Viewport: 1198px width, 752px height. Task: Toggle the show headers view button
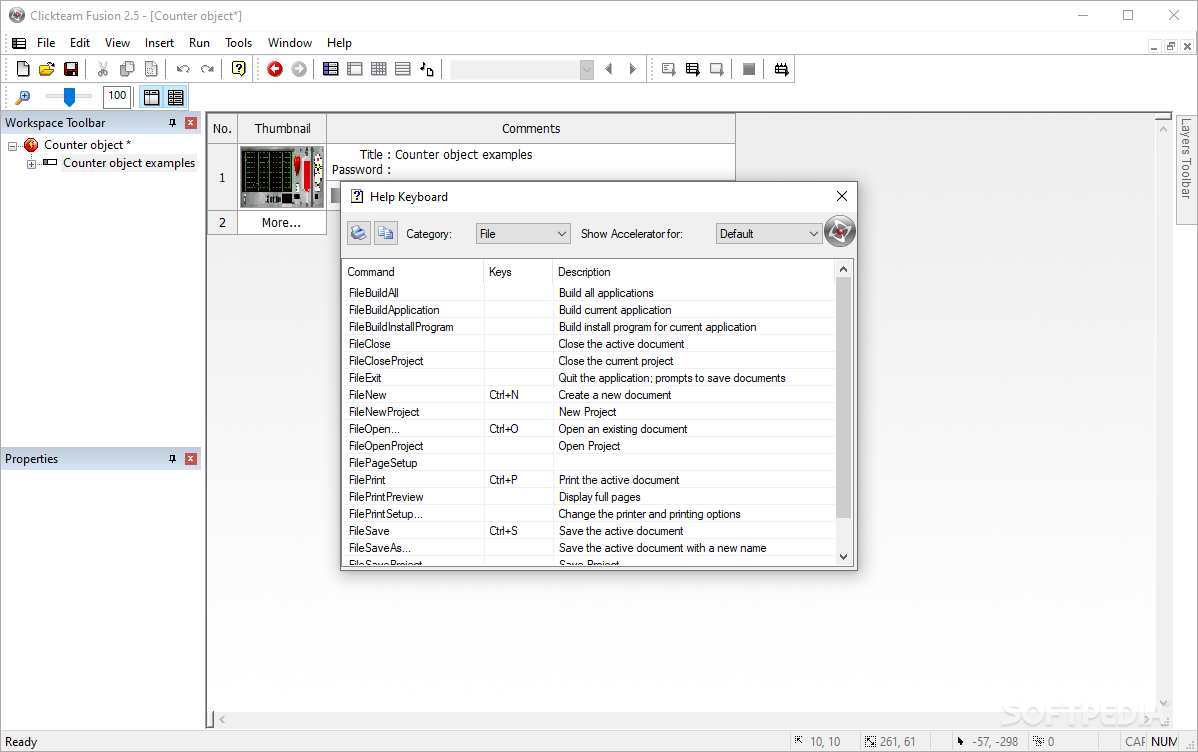(151, 97)
